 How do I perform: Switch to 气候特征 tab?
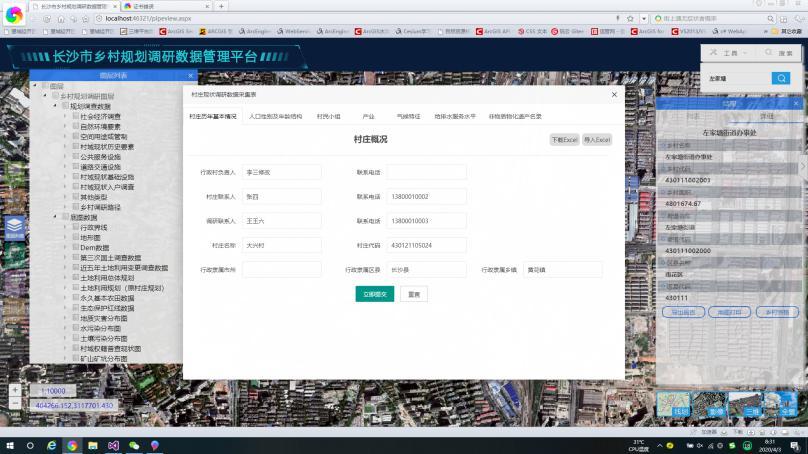[x=408, y=116]
